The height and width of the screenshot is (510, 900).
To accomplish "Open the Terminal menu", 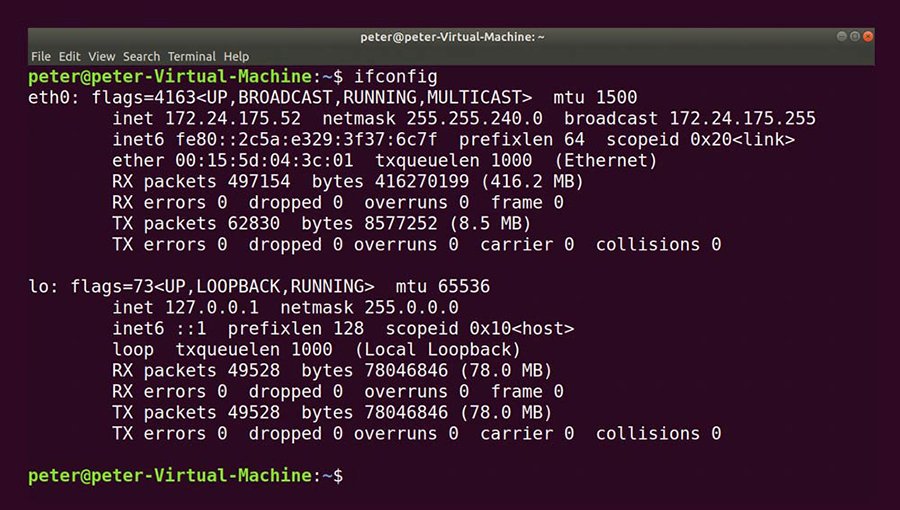I will [191, 57].
